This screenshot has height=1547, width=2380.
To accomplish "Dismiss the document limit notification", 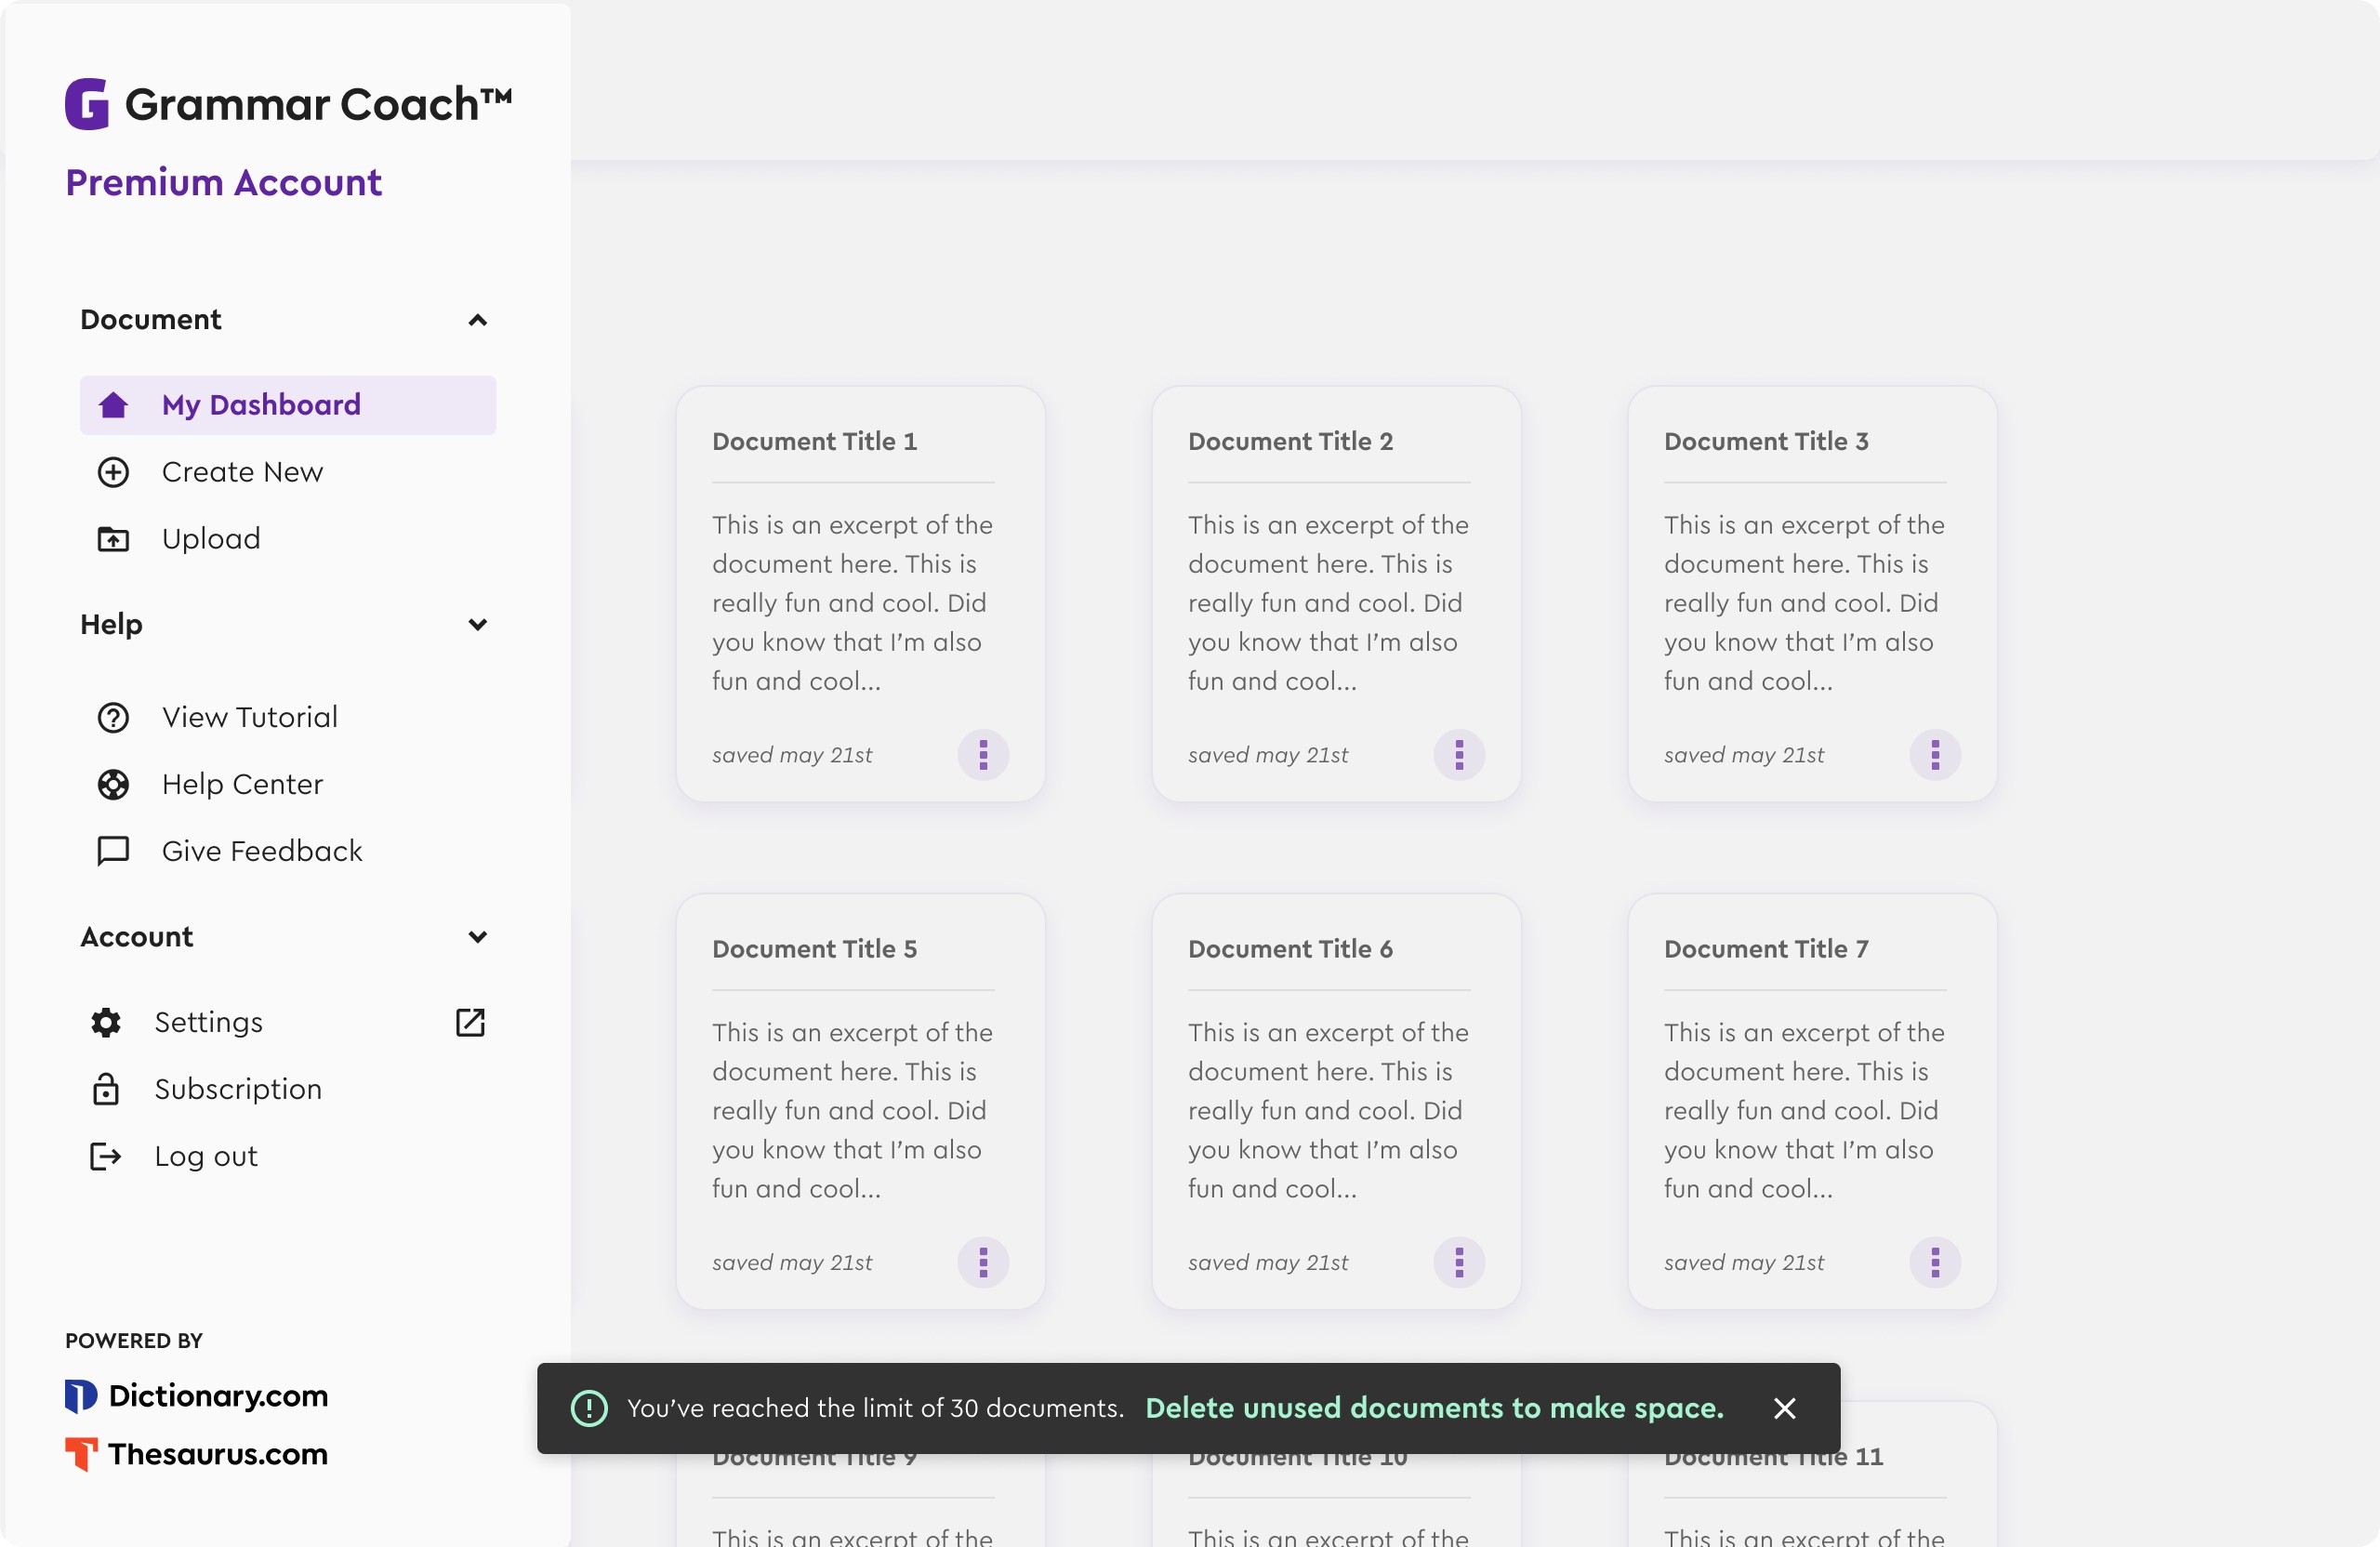I will [x=1785, y=1409].
